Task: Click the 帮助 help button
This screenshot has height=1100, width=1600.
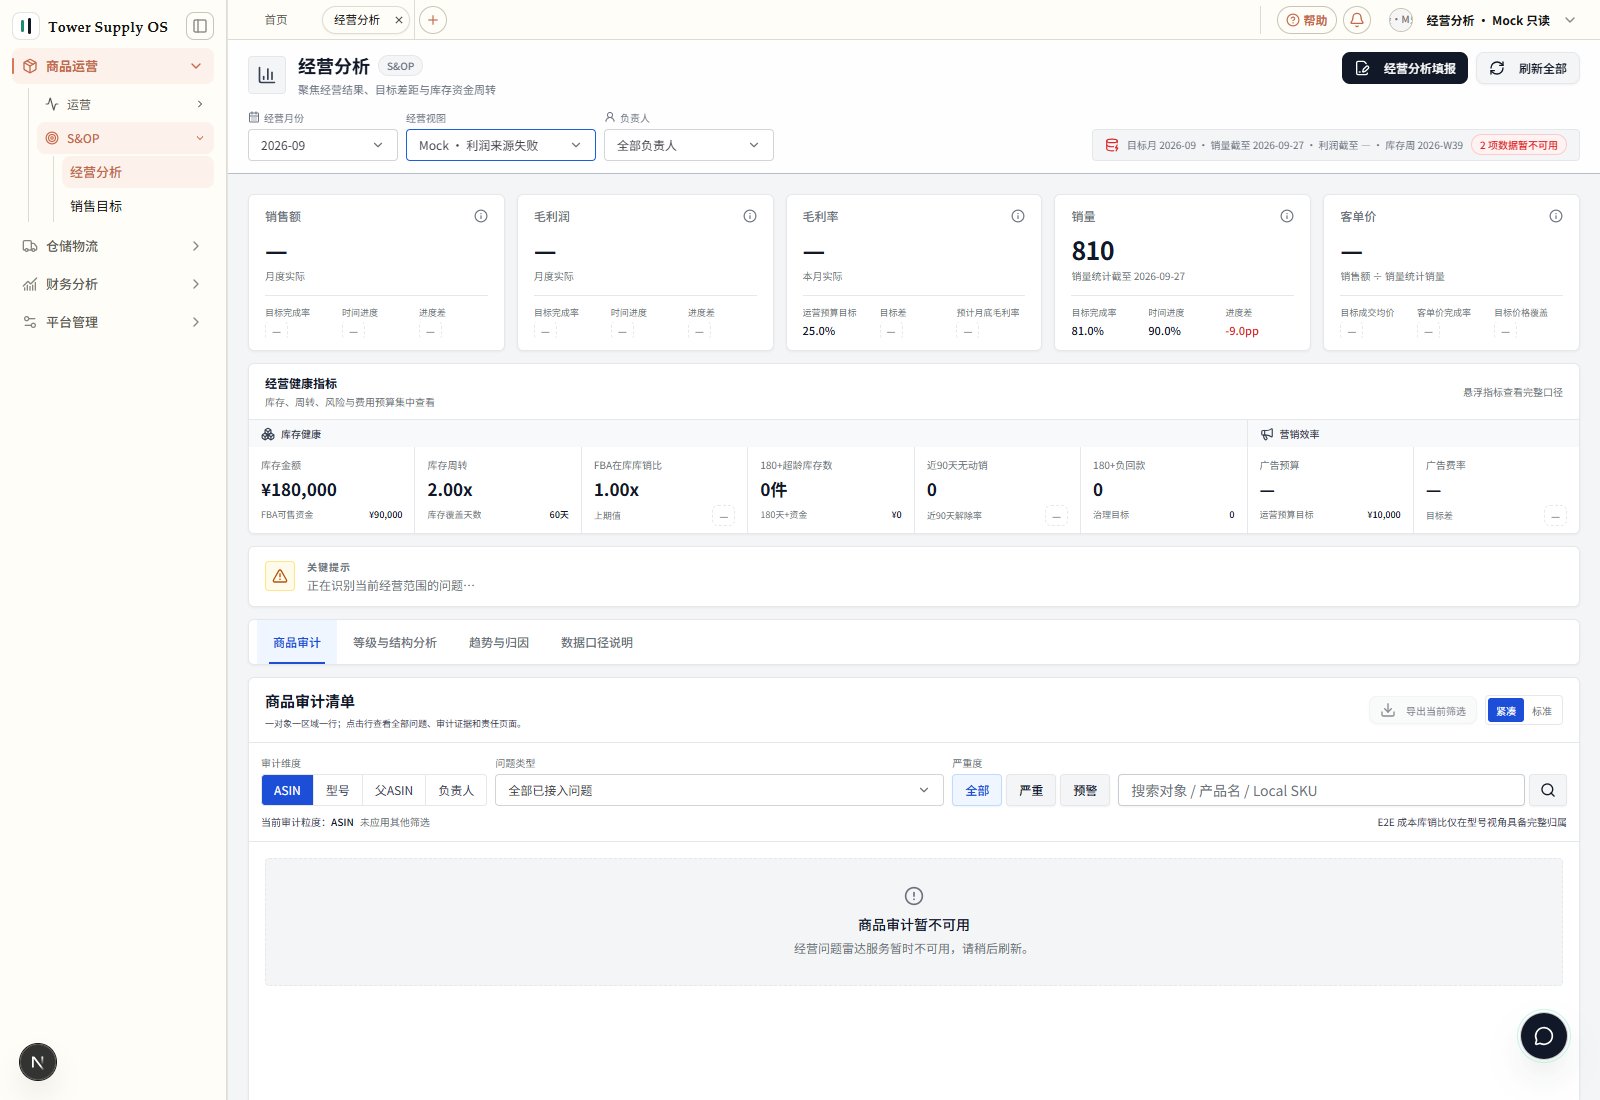Action: [1307, 20]
